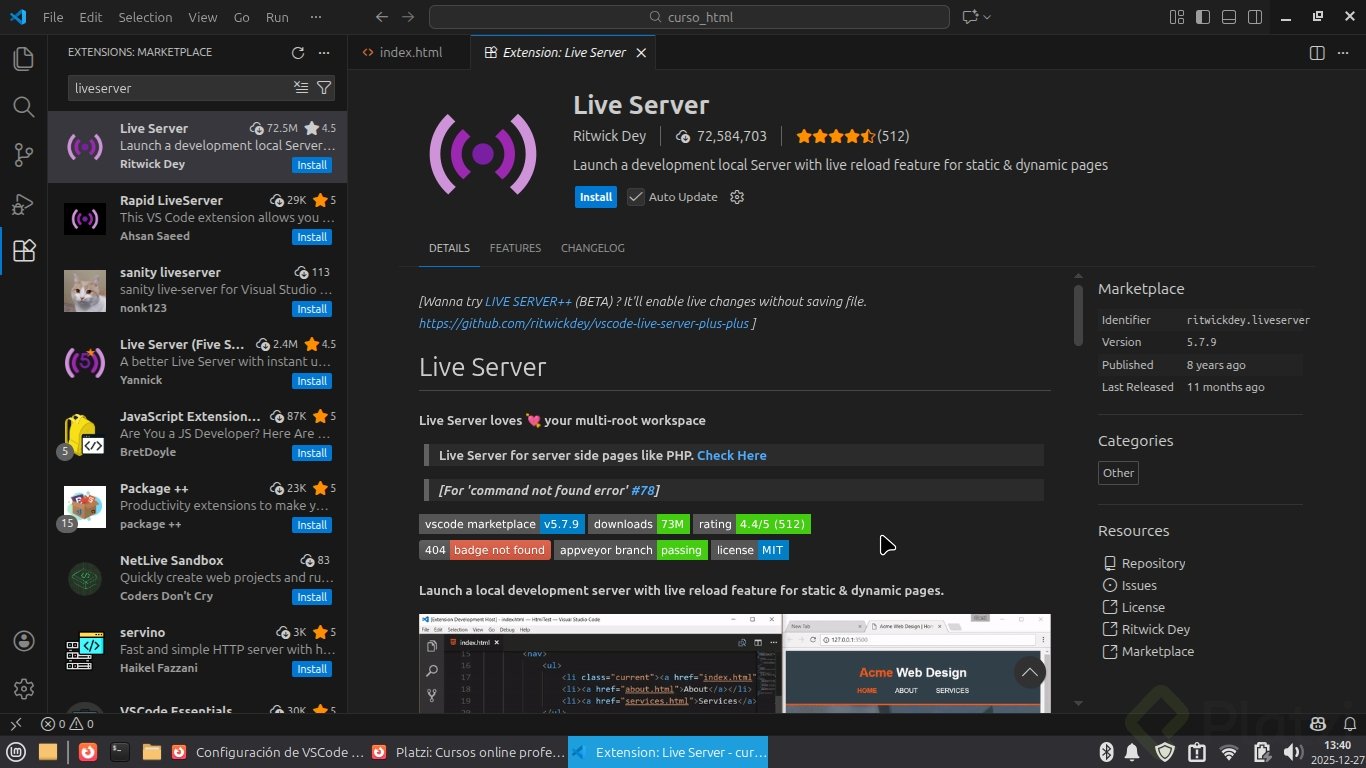Click the Live Server five-star rating
Viewport: 1366px width, 768px height.
point(836,136)
